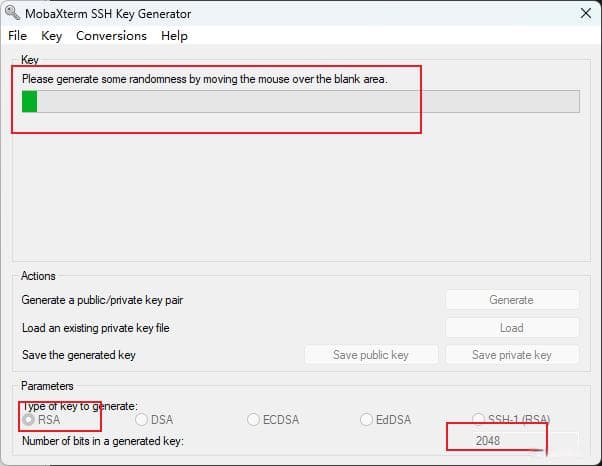This screenshot has width=602, height=466.
Task: Click the Generate button
Action: 512,300
